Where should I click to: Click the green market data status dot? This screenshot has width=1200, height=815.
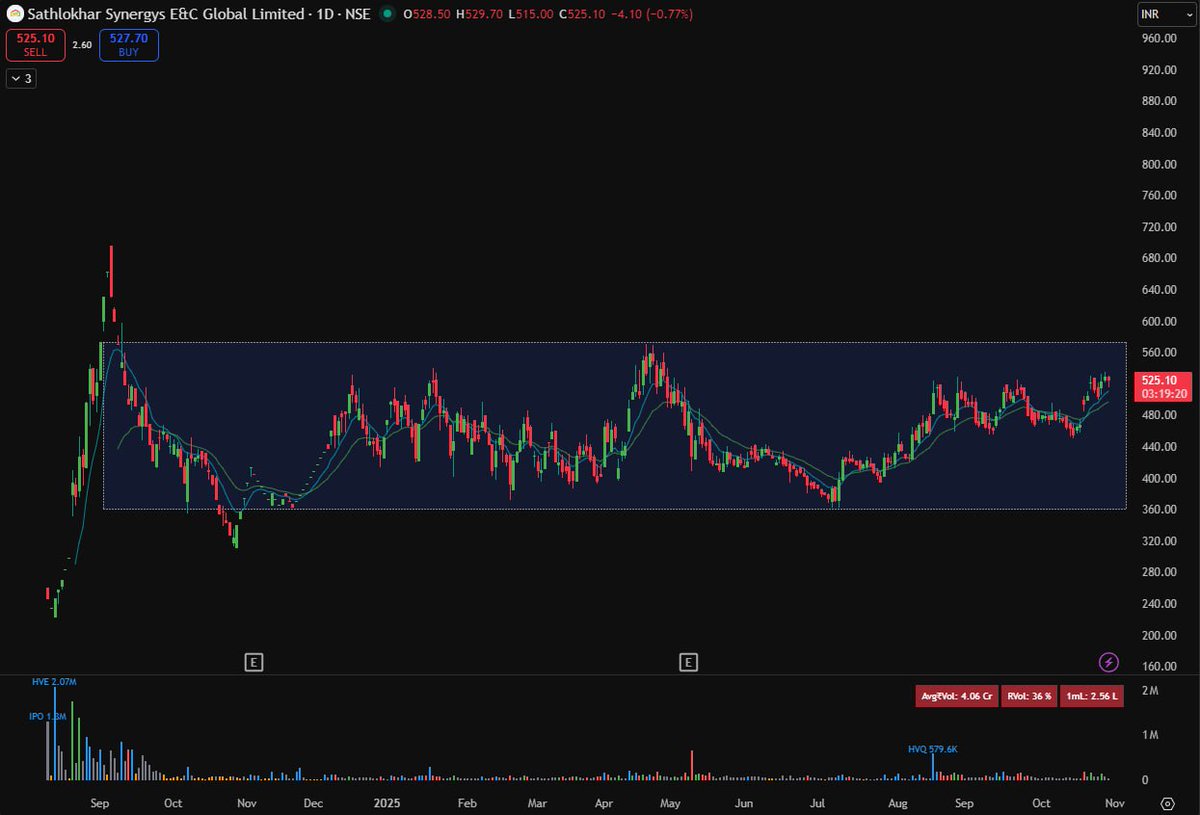coord(385,15)
